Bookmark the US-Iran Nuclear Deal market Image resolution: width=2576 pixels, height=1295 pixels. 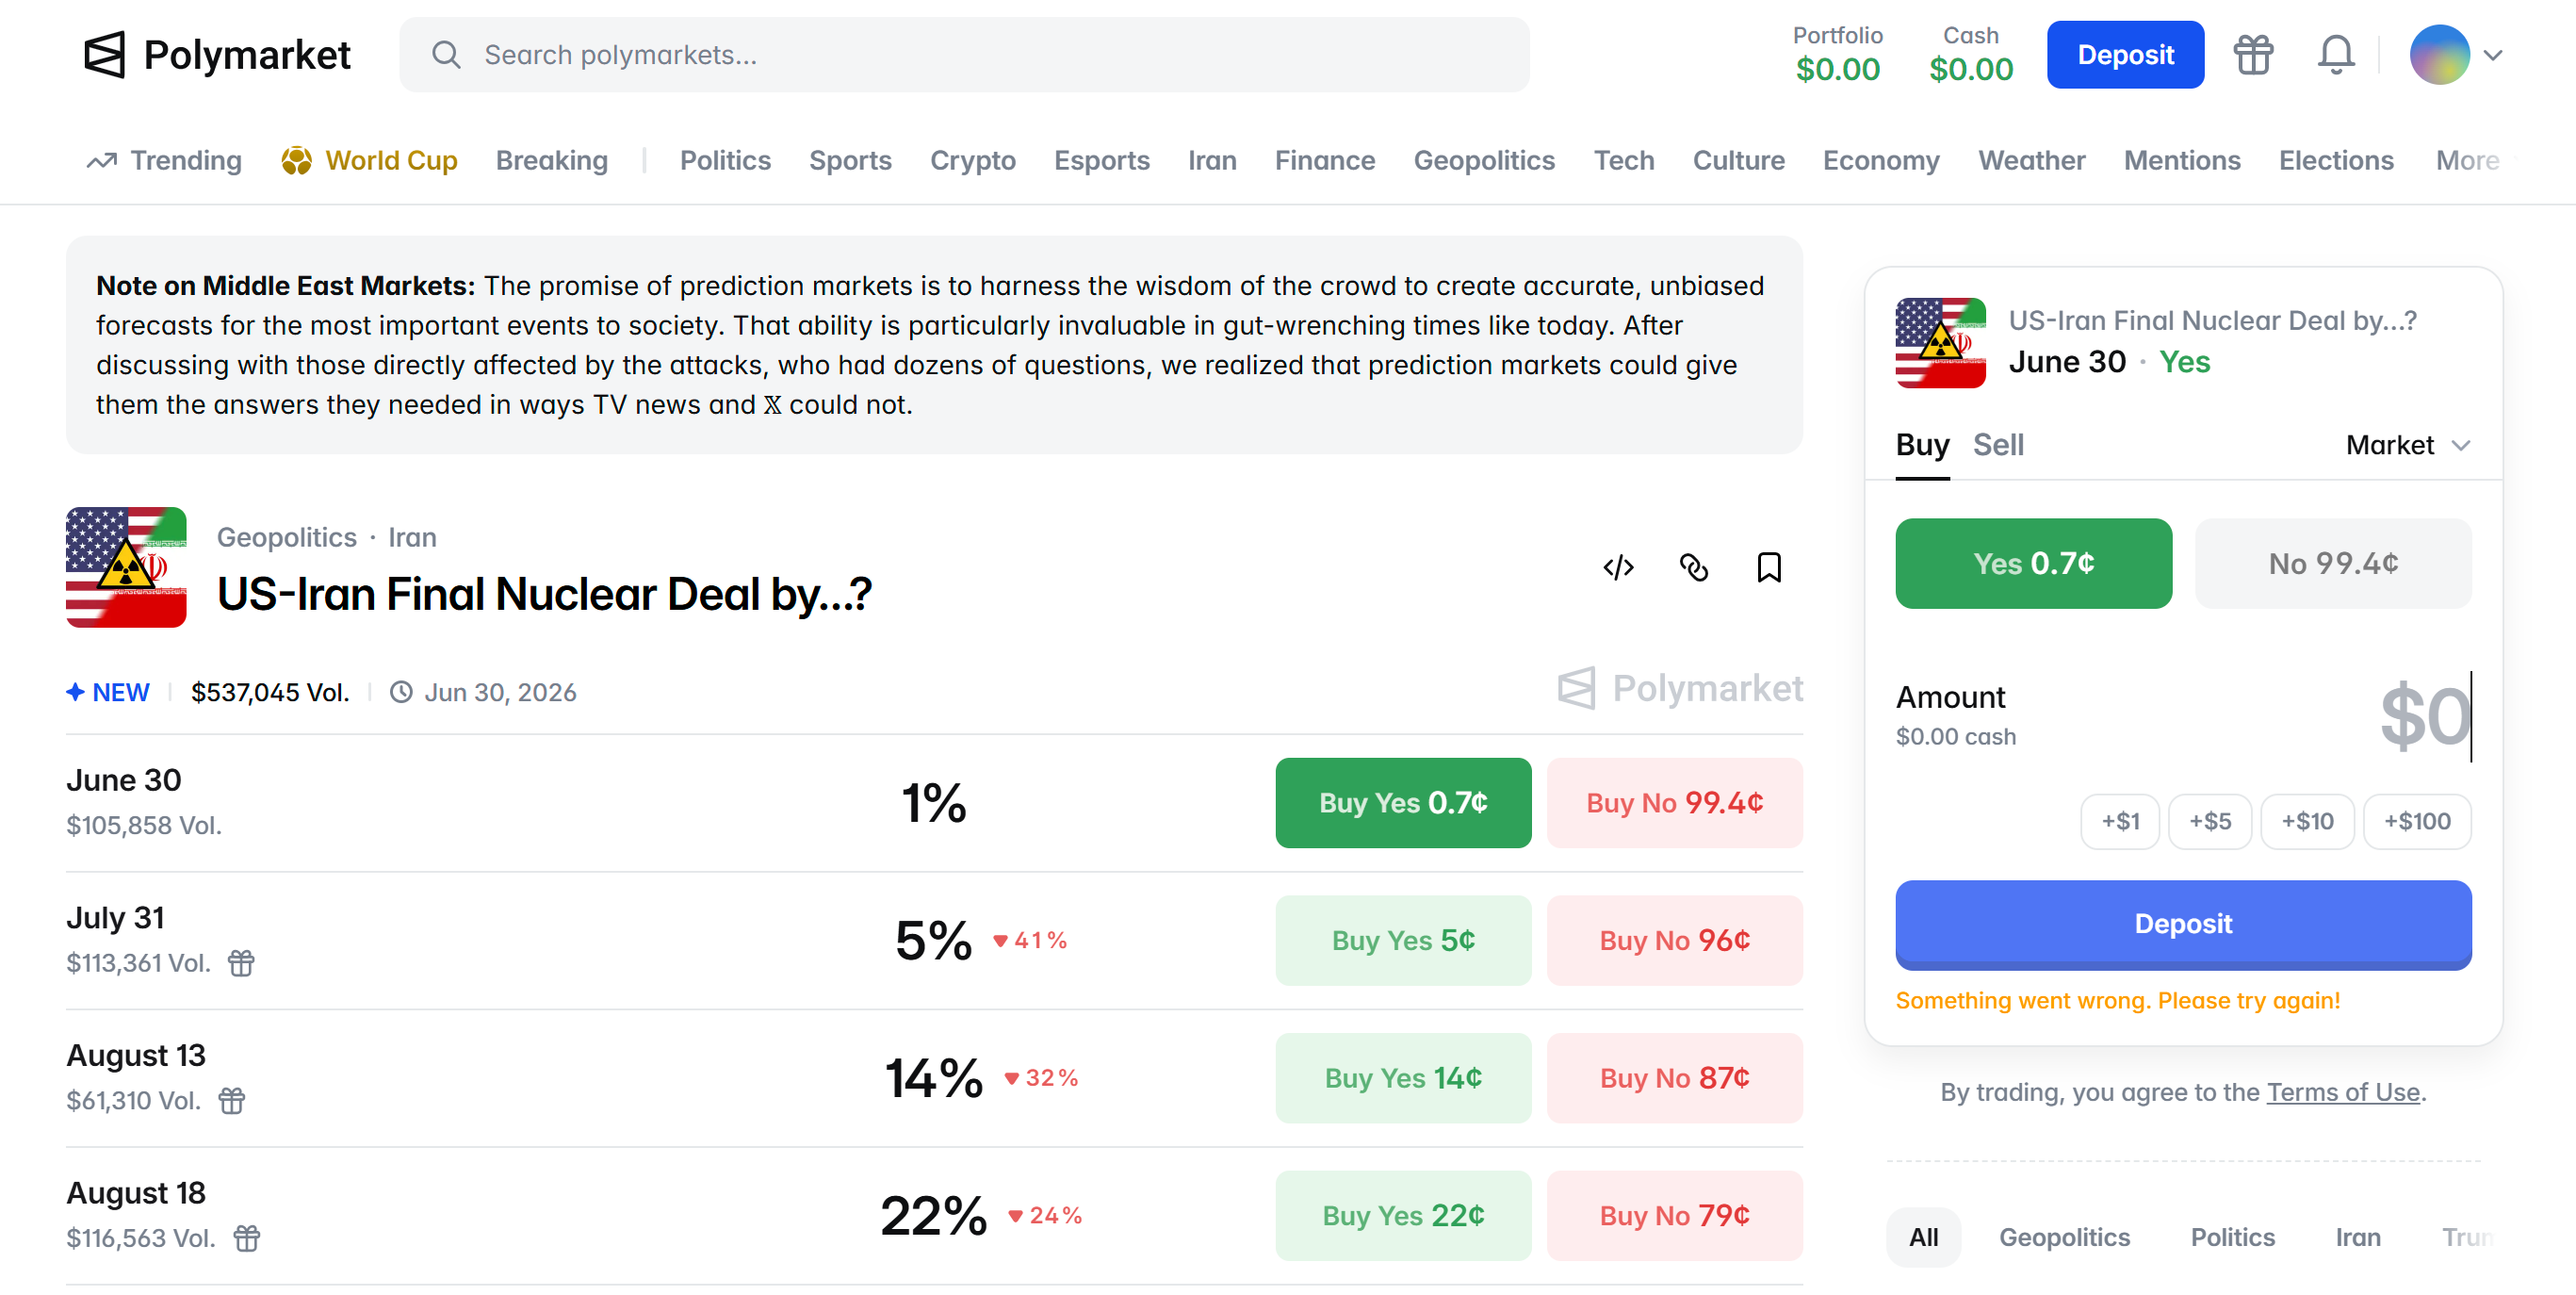pyautogui.click(x=1768, y=567)
